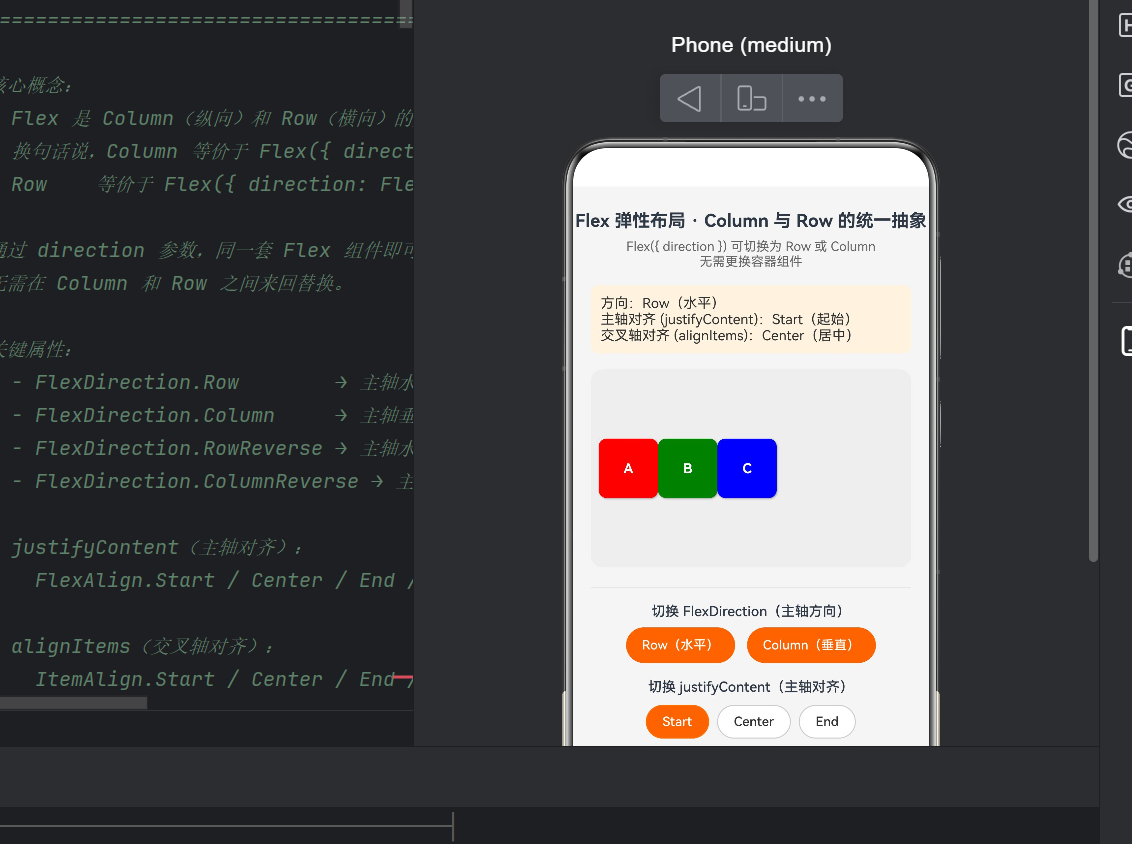Click the '切换 justifyContent（主轴对齐）' label
Screen dimensions: 1132x844
[747, 687]
